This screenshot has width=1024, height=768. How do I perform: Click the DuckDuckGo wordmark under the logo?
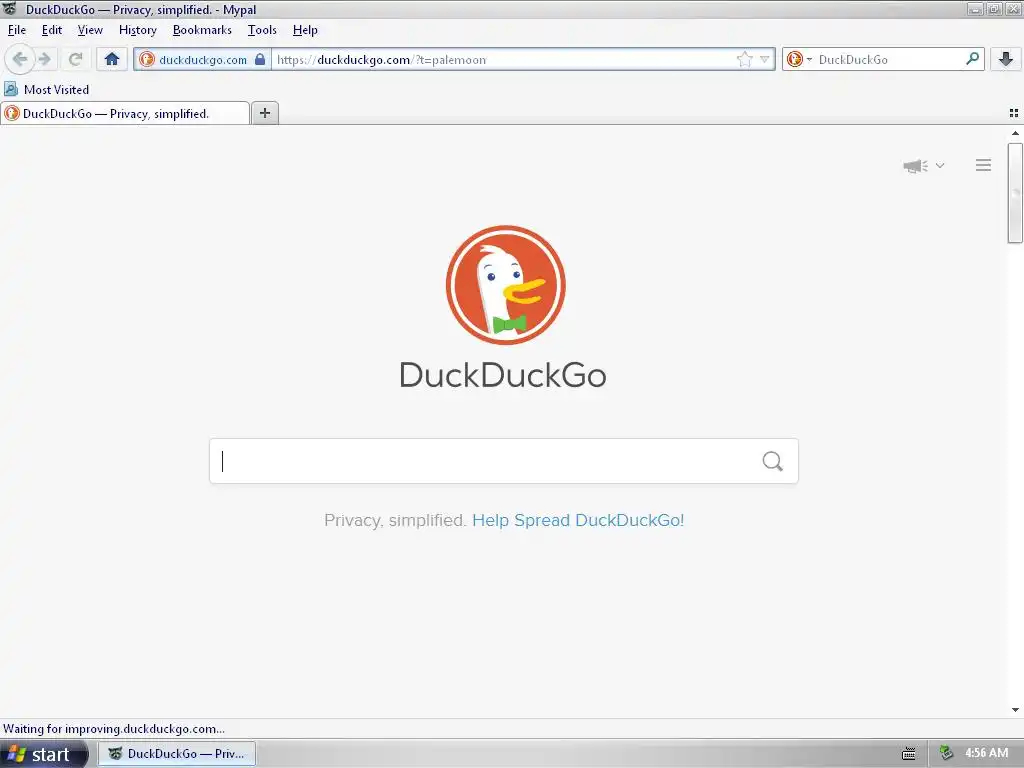coord(503,376)
